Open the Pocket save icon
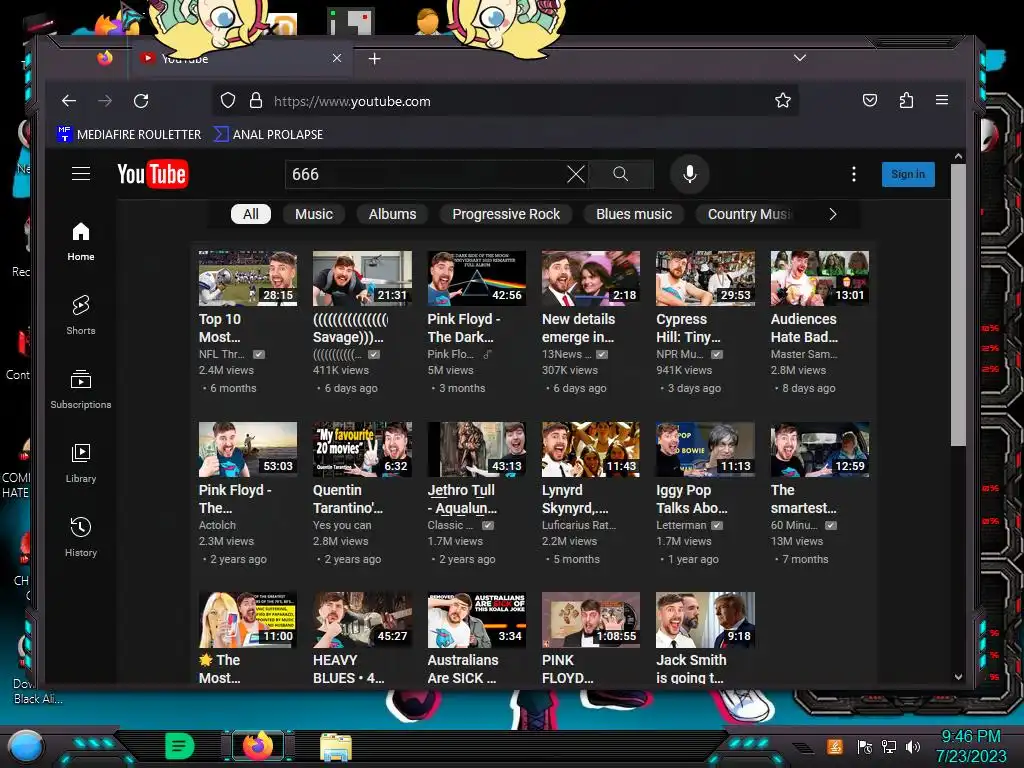Screen dimensions: 1024x768 tap(869, 100)
